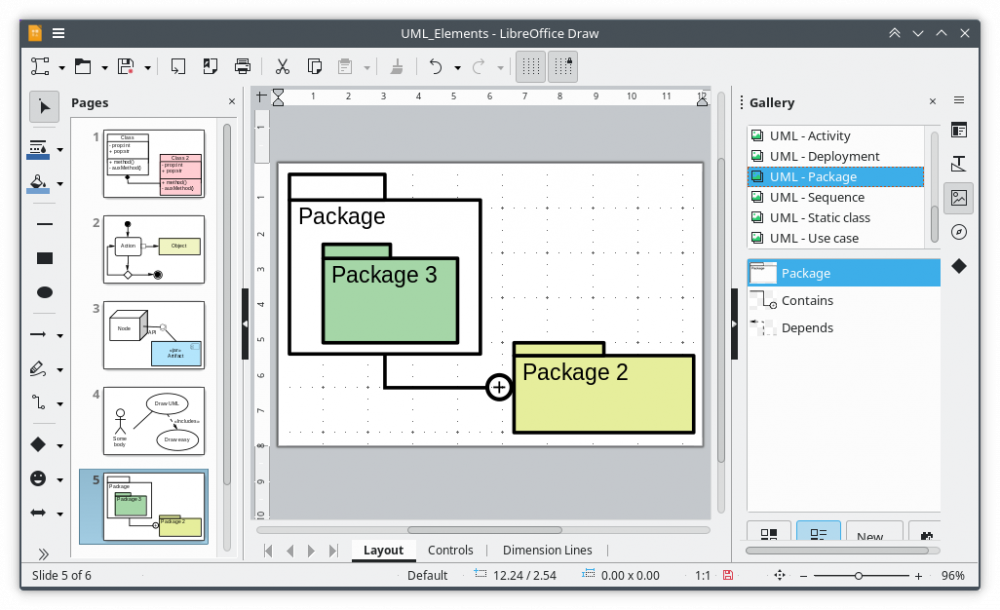Select the Curves and Polygons pencil tool
Screen dimensions: 1000x610
click(38, 369)
